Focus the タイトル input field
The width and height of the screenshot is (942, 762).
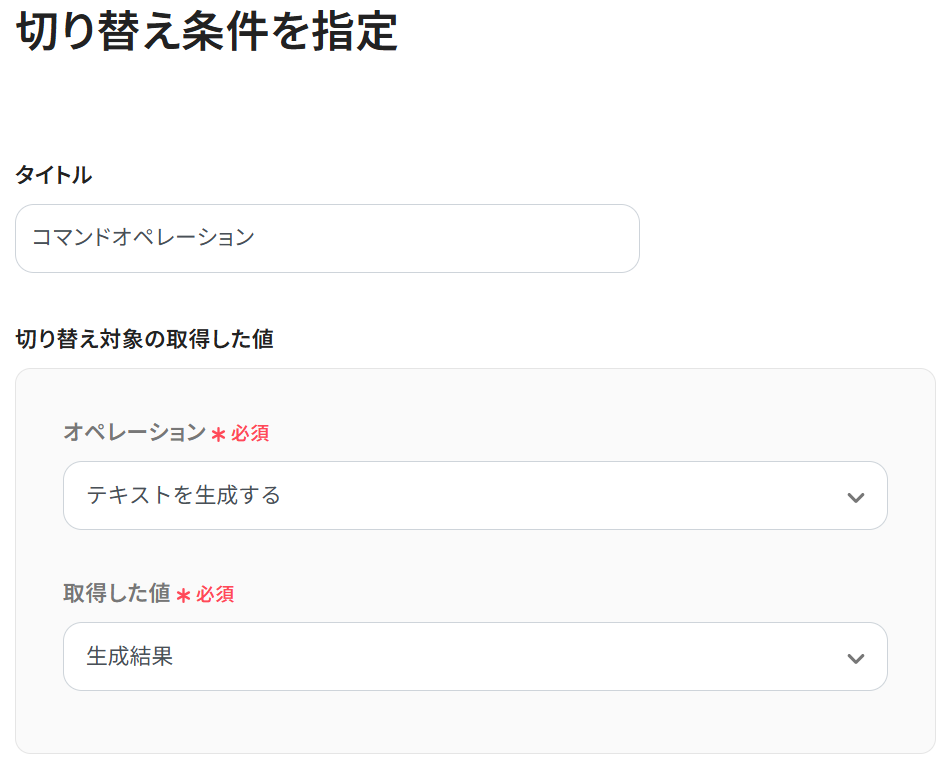(x=327, y=239)
